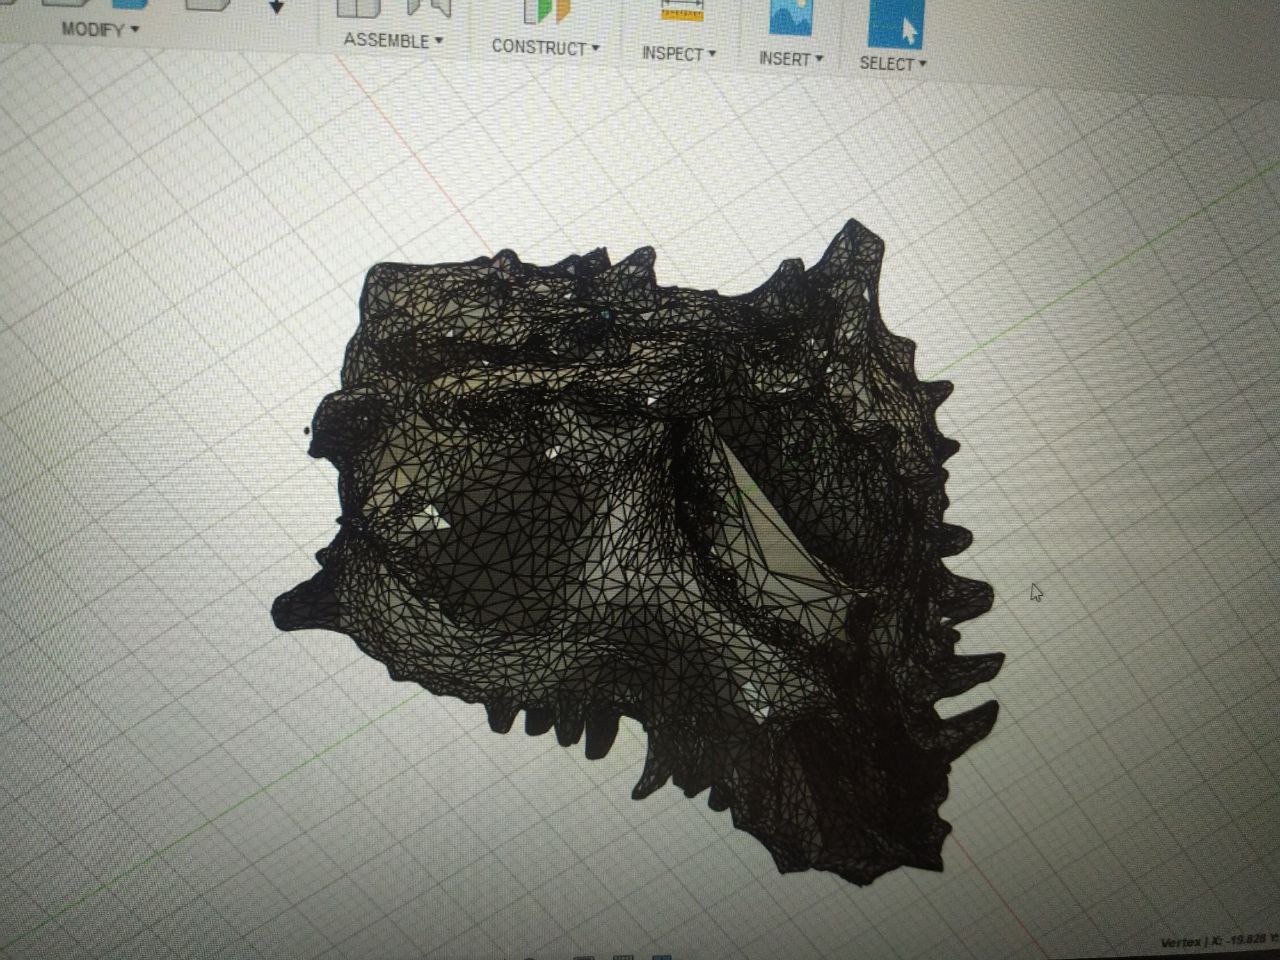Click the blue icon in the Modify group
This screenshot has height=960, width=1280.
130,4
